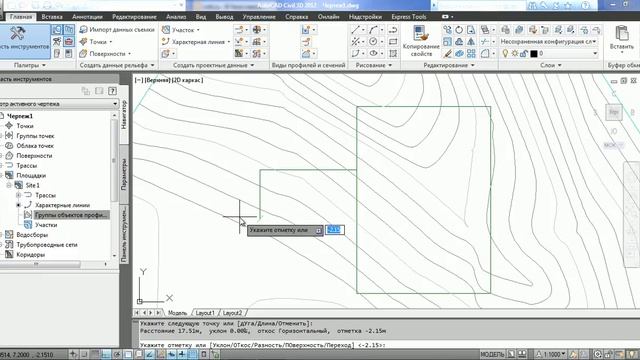Click Вставить (Paste) button

click(x=622, y=40)
